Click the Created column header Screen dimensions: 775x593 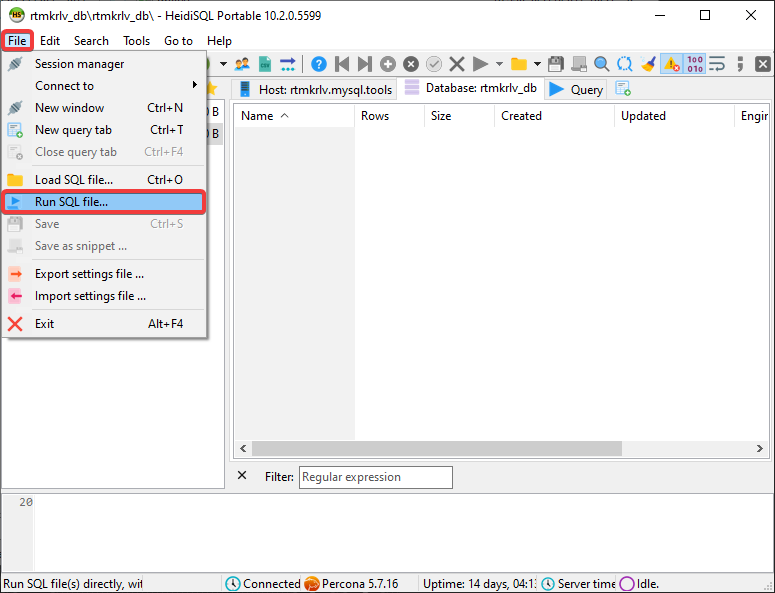[x=522, y=116]
